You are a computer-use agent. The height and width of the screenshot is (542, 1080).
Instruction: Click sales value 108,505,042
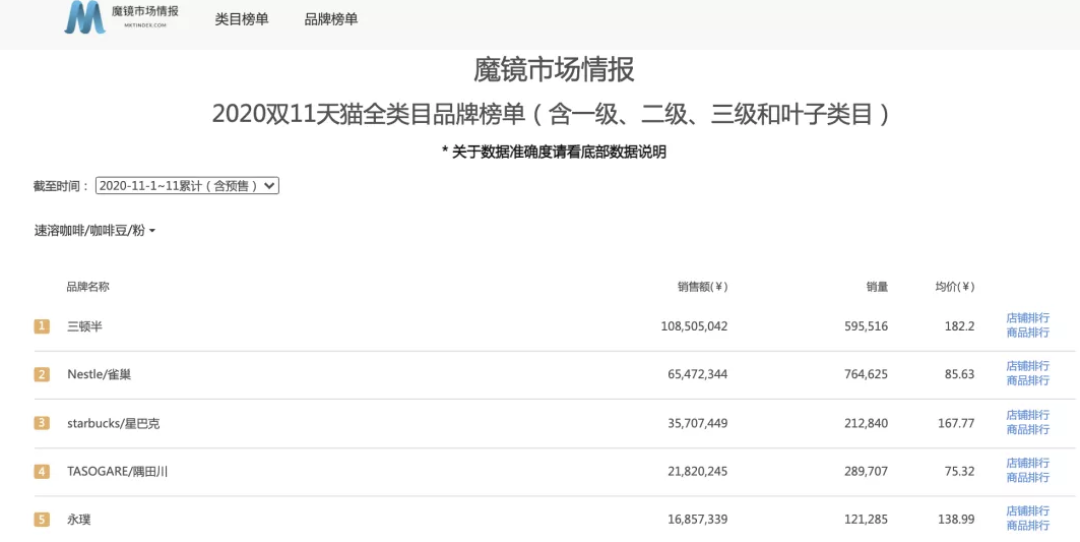(694, 326)
